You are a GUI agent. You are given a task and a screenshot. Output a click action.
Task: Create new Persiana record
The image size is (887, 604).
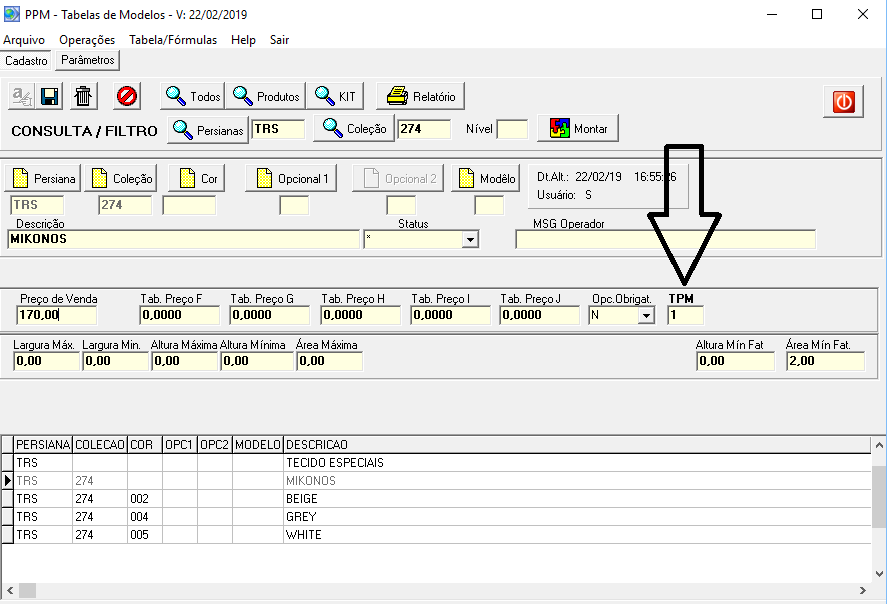point(43,178)
